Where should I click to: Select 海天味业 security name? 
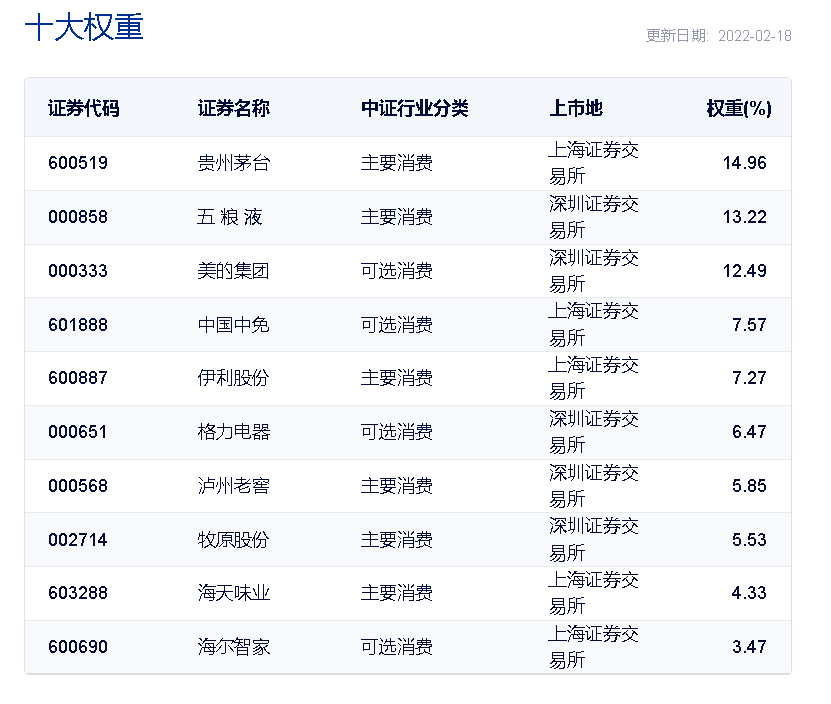pos(234,593)
